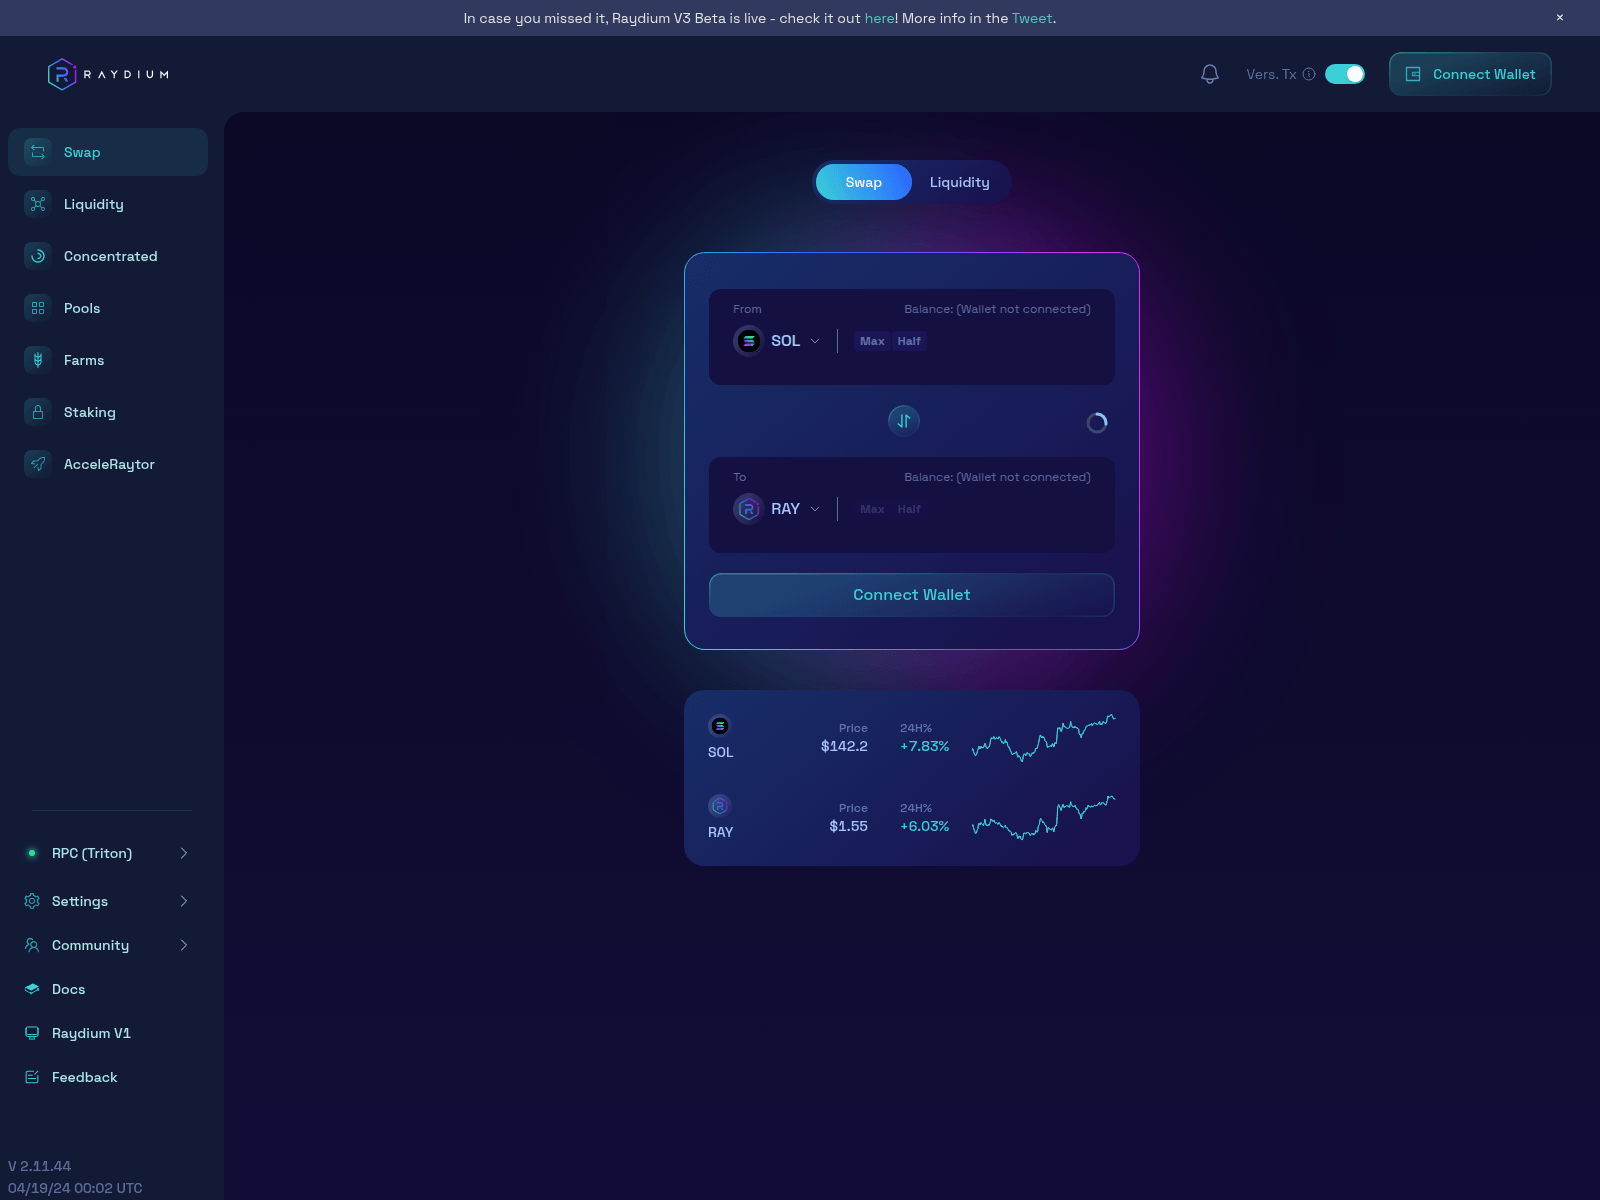Viewport: 1600px width, 1200px height.
Task: Click Concentrated sidebar icon
Action: pos(38,256)
